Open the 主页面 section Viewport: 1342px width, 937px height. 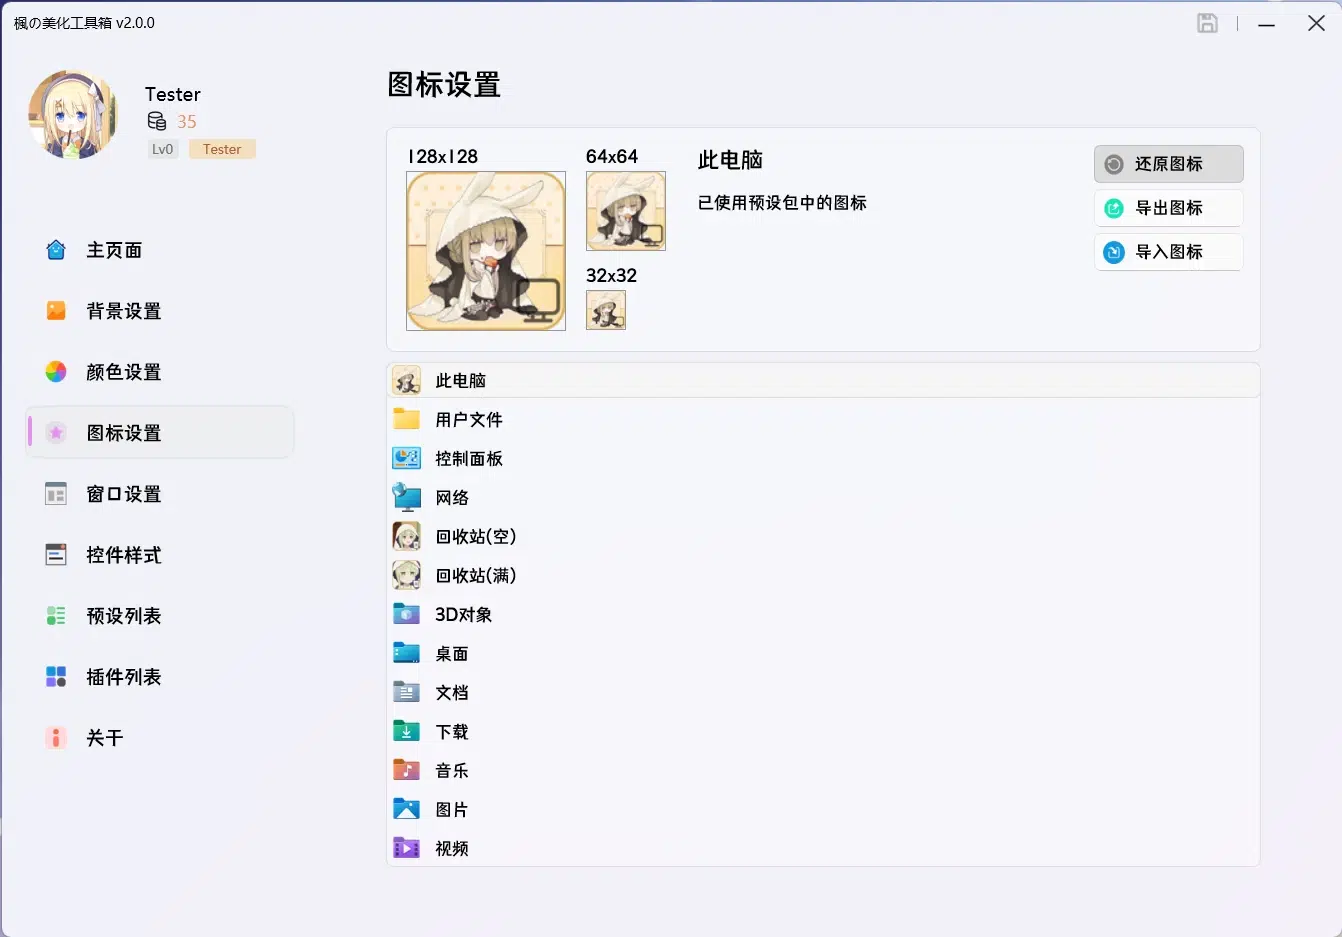[x=160, y=250]
